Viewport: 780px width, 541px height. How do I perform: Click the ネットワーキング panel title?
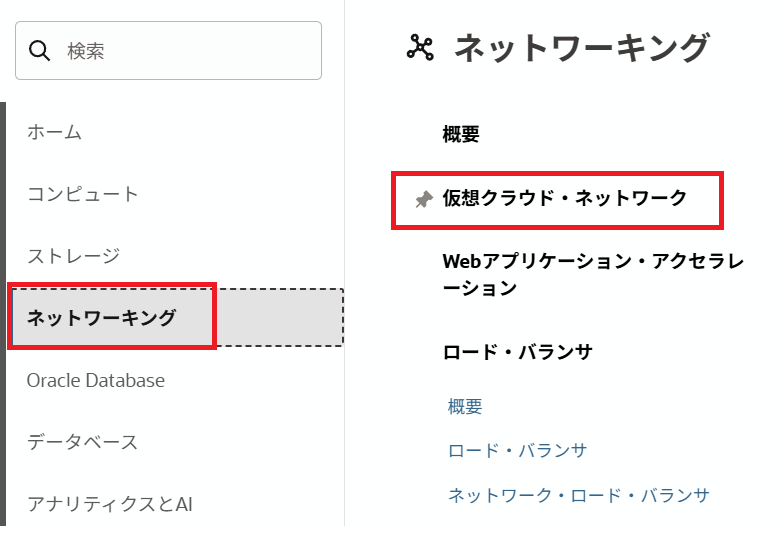(x=582, y=48)
